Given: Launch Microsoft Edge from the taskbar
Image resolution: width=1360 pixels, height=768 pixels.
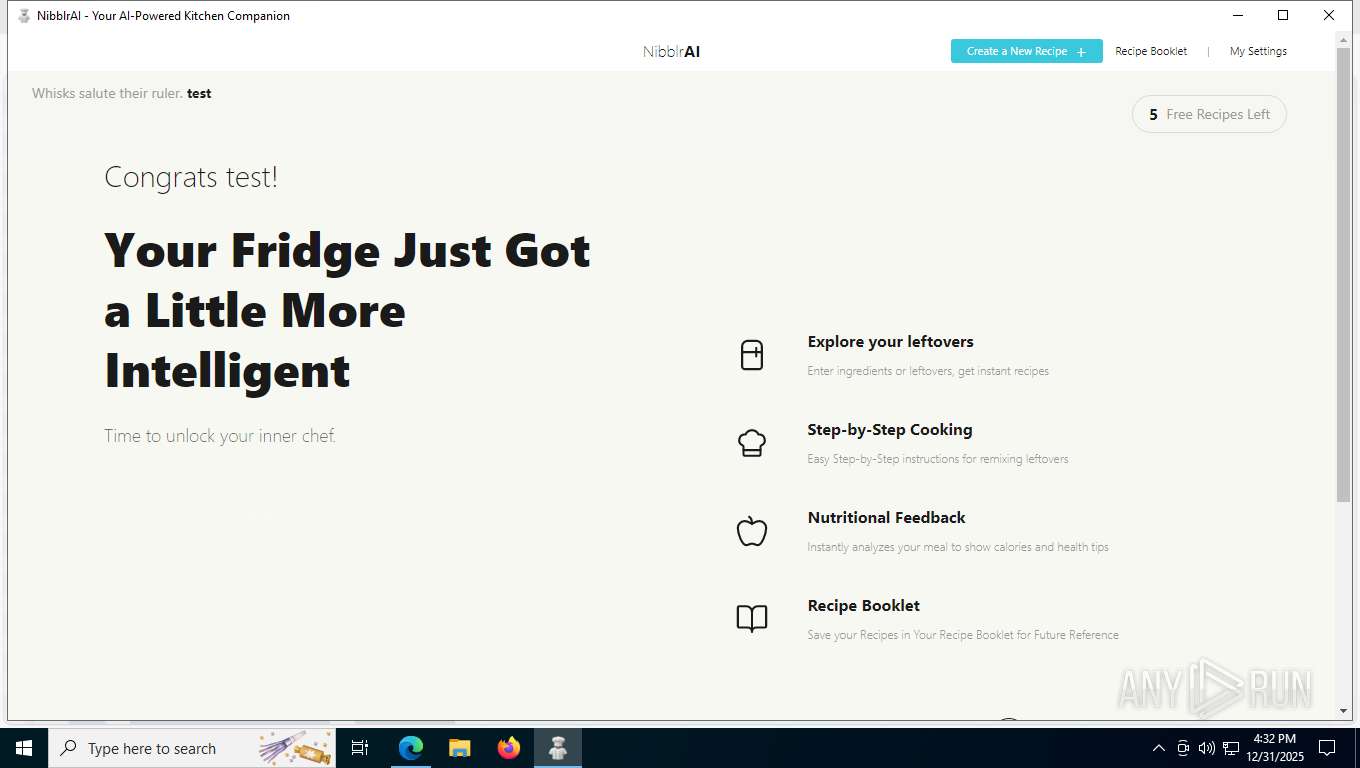Looking at the screenshot, I should tap(410, 748).
